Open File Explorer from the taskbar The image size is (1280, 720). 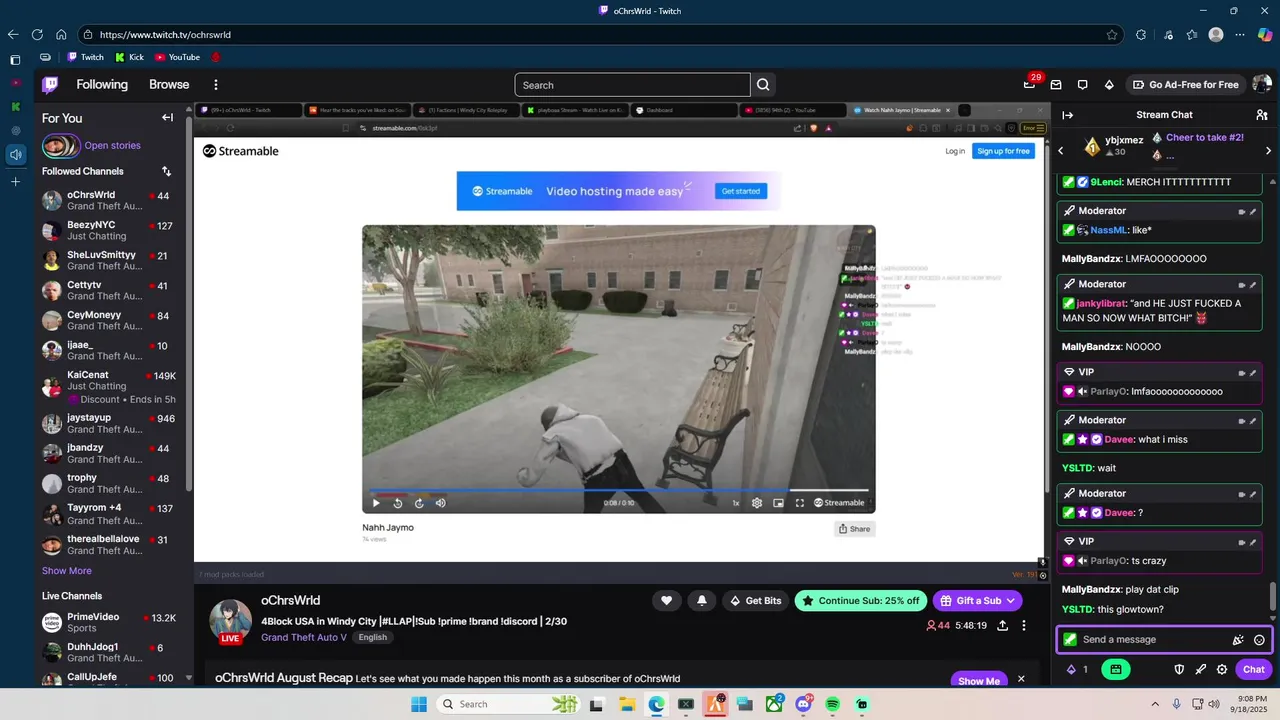coord(626,704)
